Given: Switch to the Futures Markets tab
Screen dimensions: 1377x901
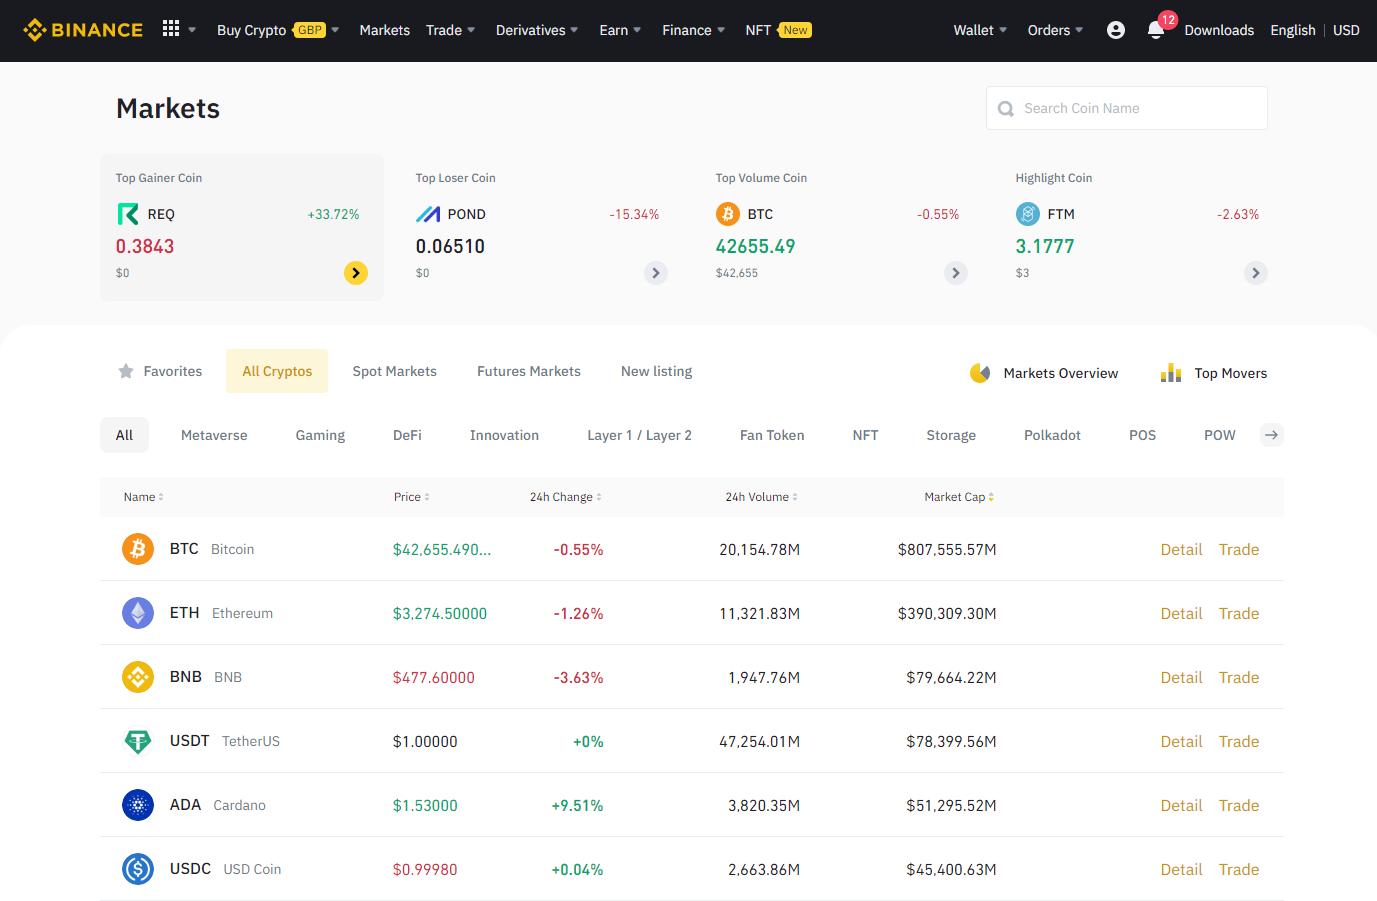Looking at the screenshot, I should coord(528,370).
